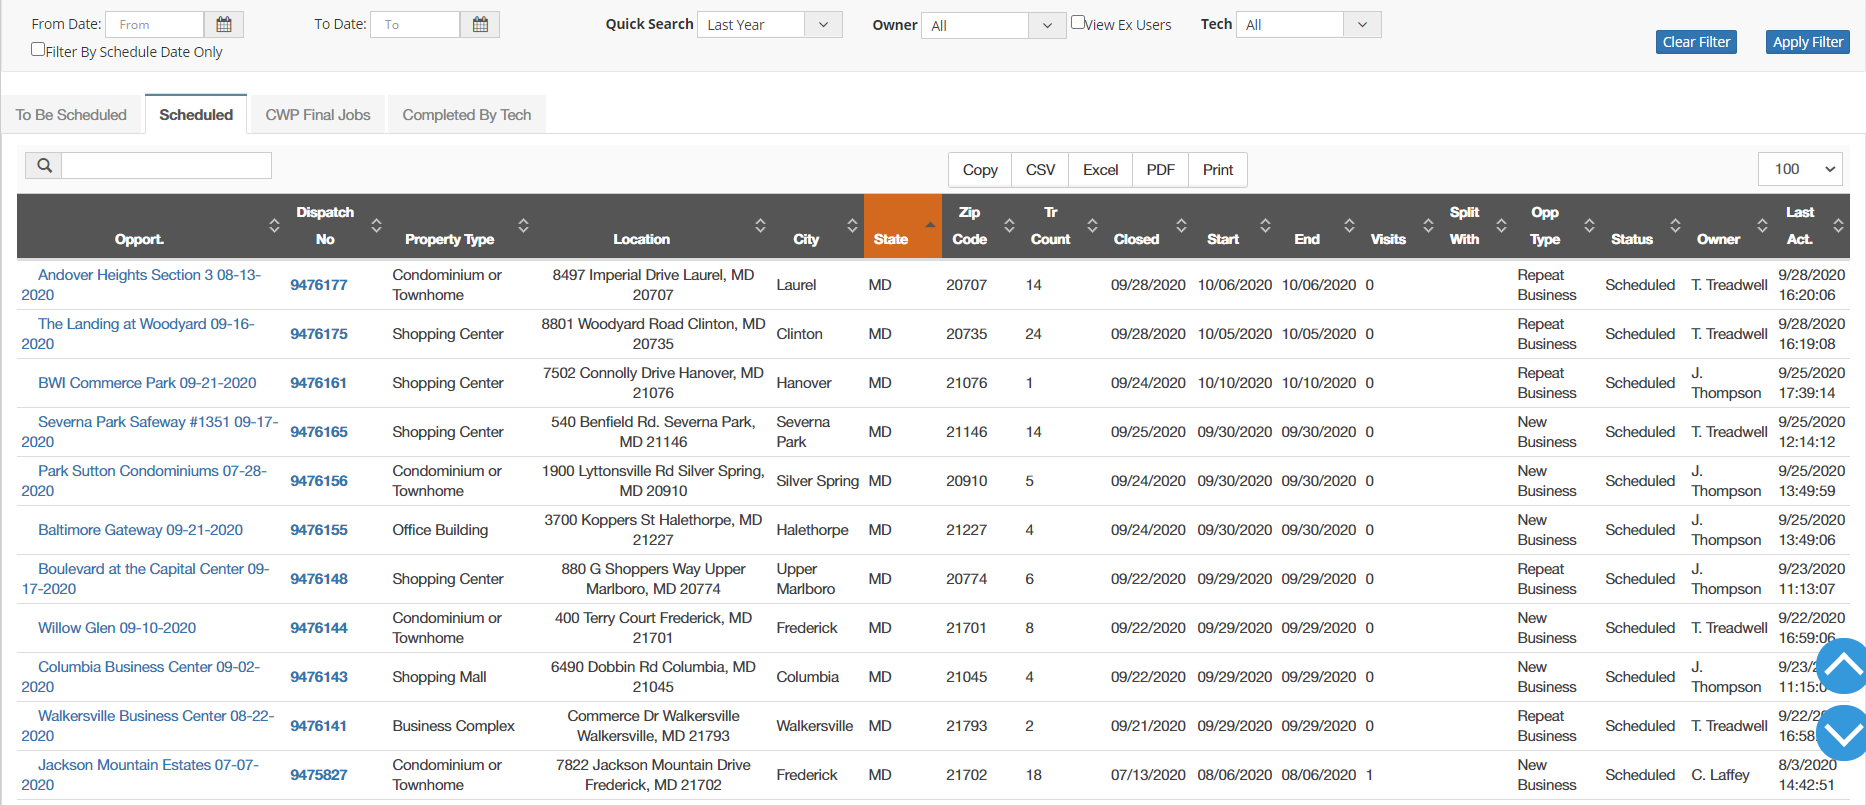Sort the table by Opport. column

pos(149,226)
